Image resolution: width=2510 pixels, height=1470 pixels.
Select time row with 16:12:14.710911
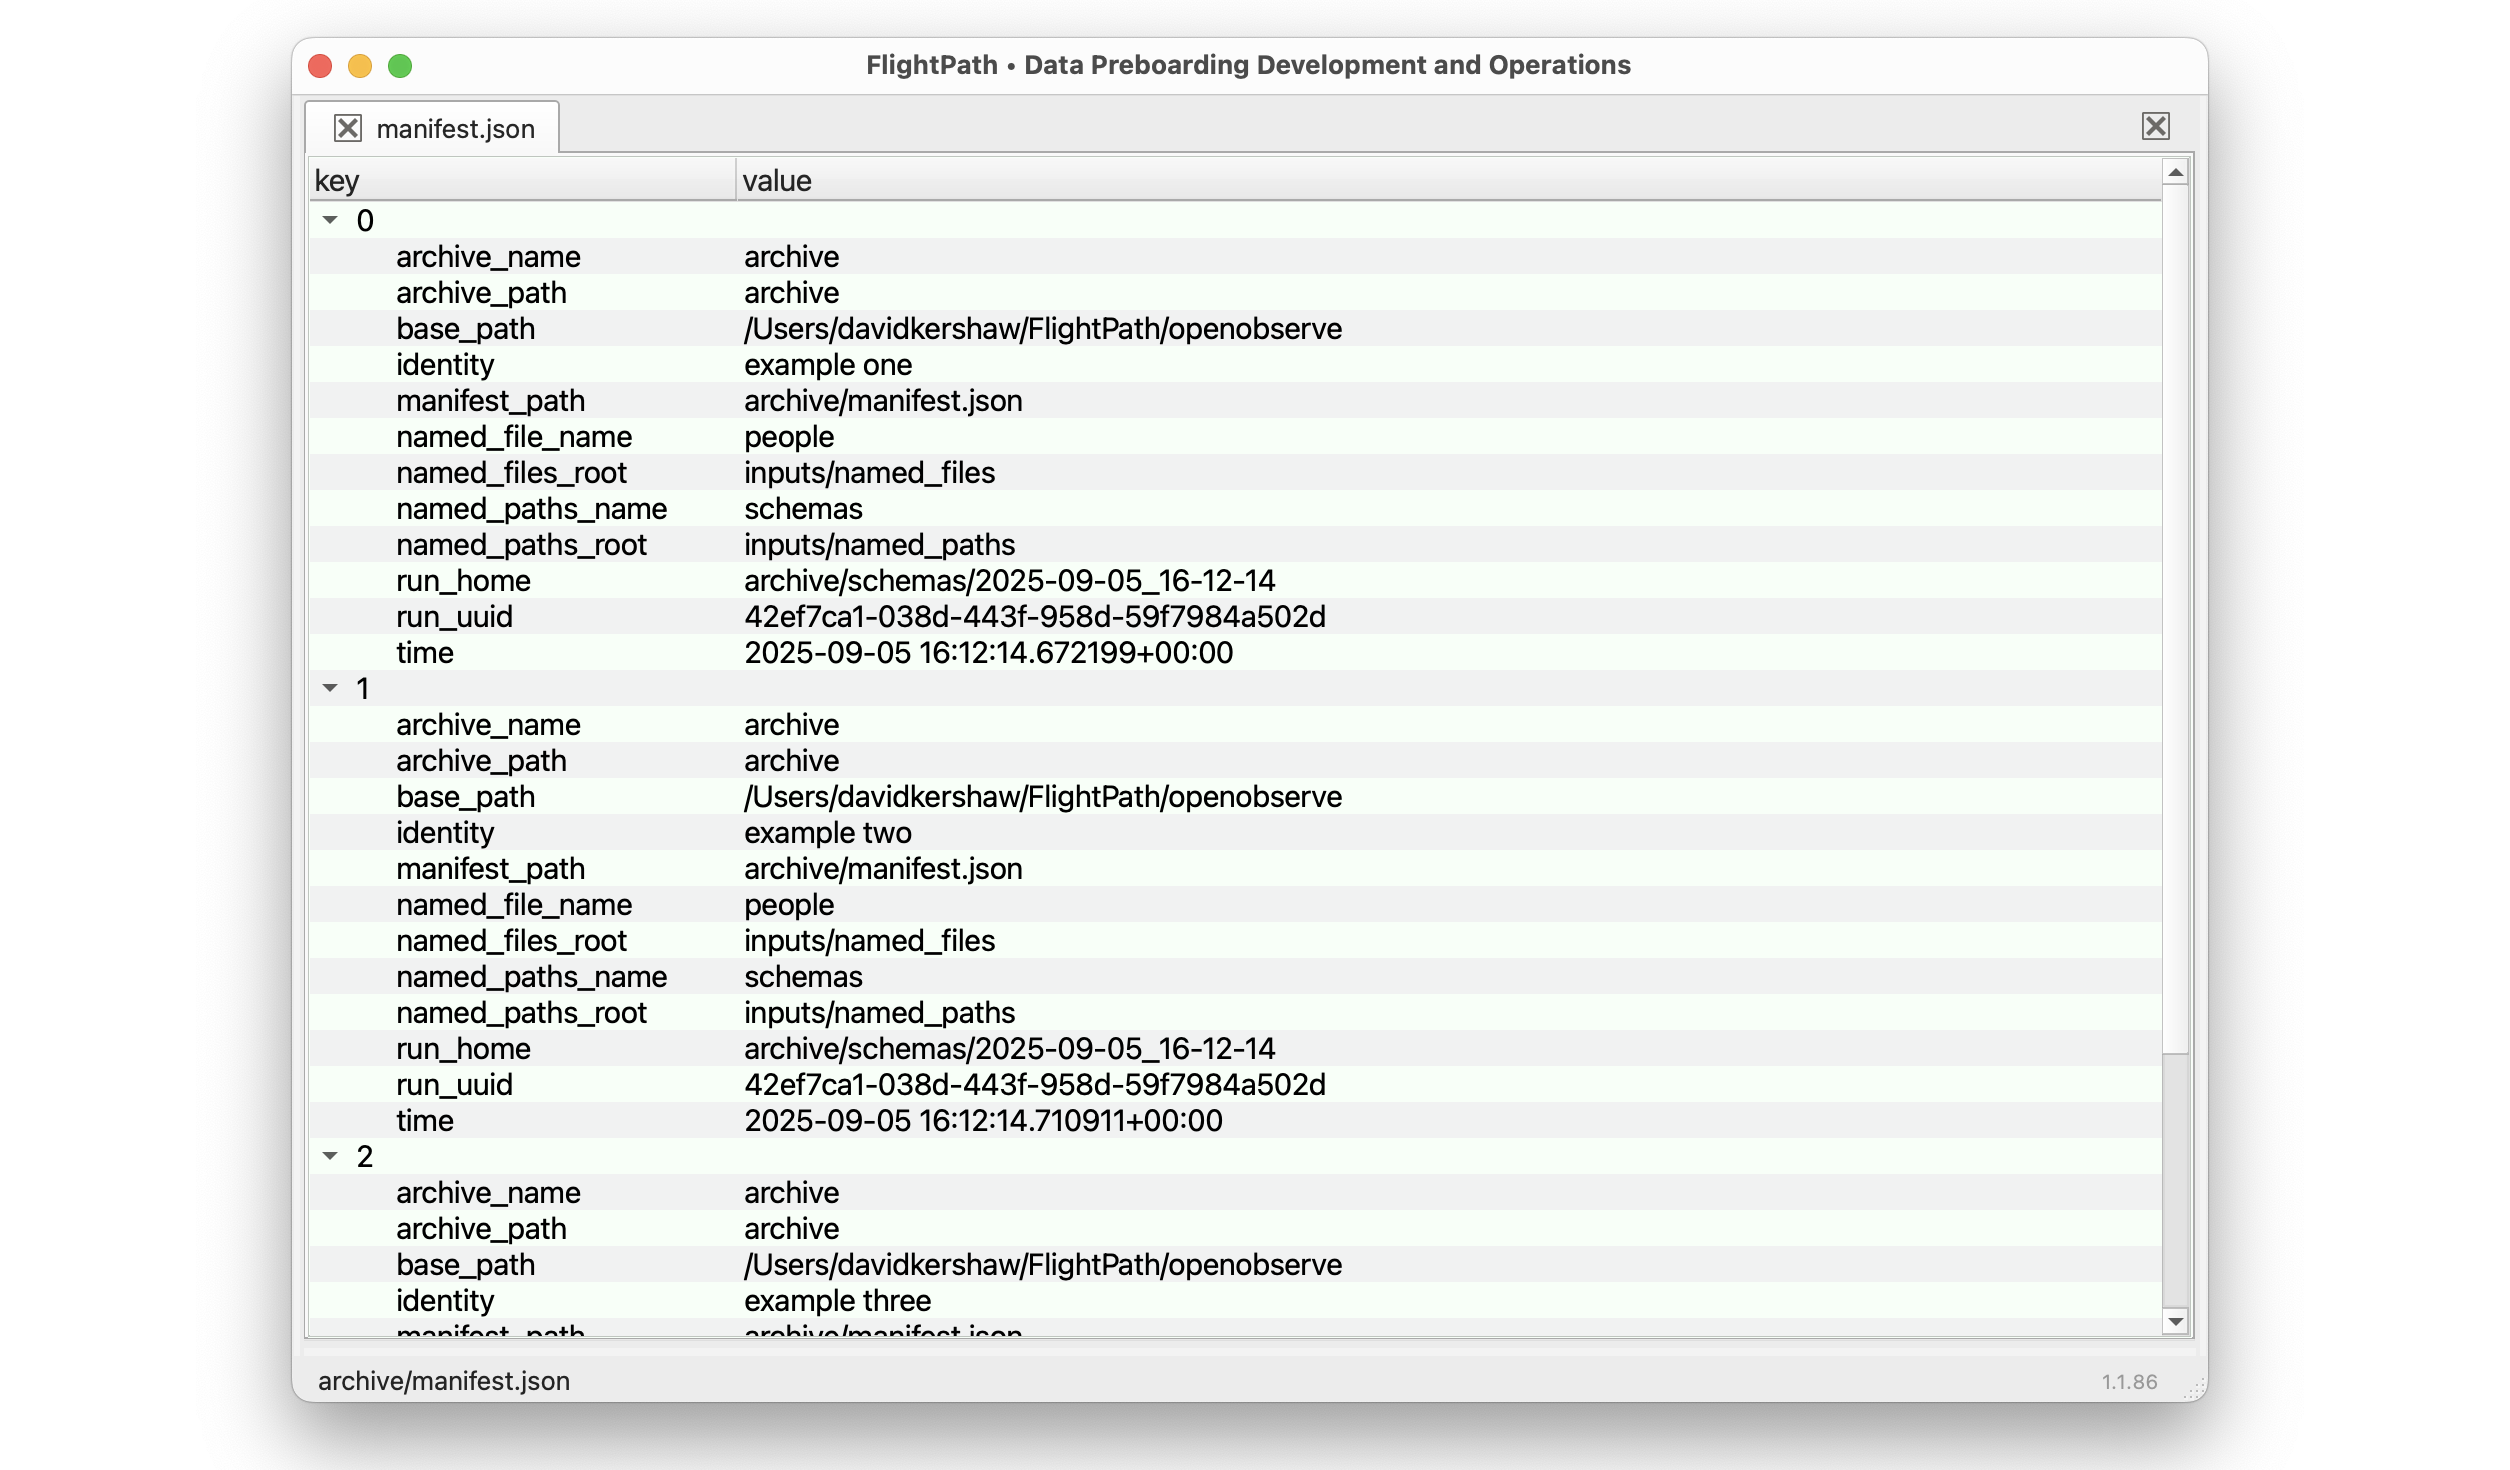click(x=982, y=1121)
